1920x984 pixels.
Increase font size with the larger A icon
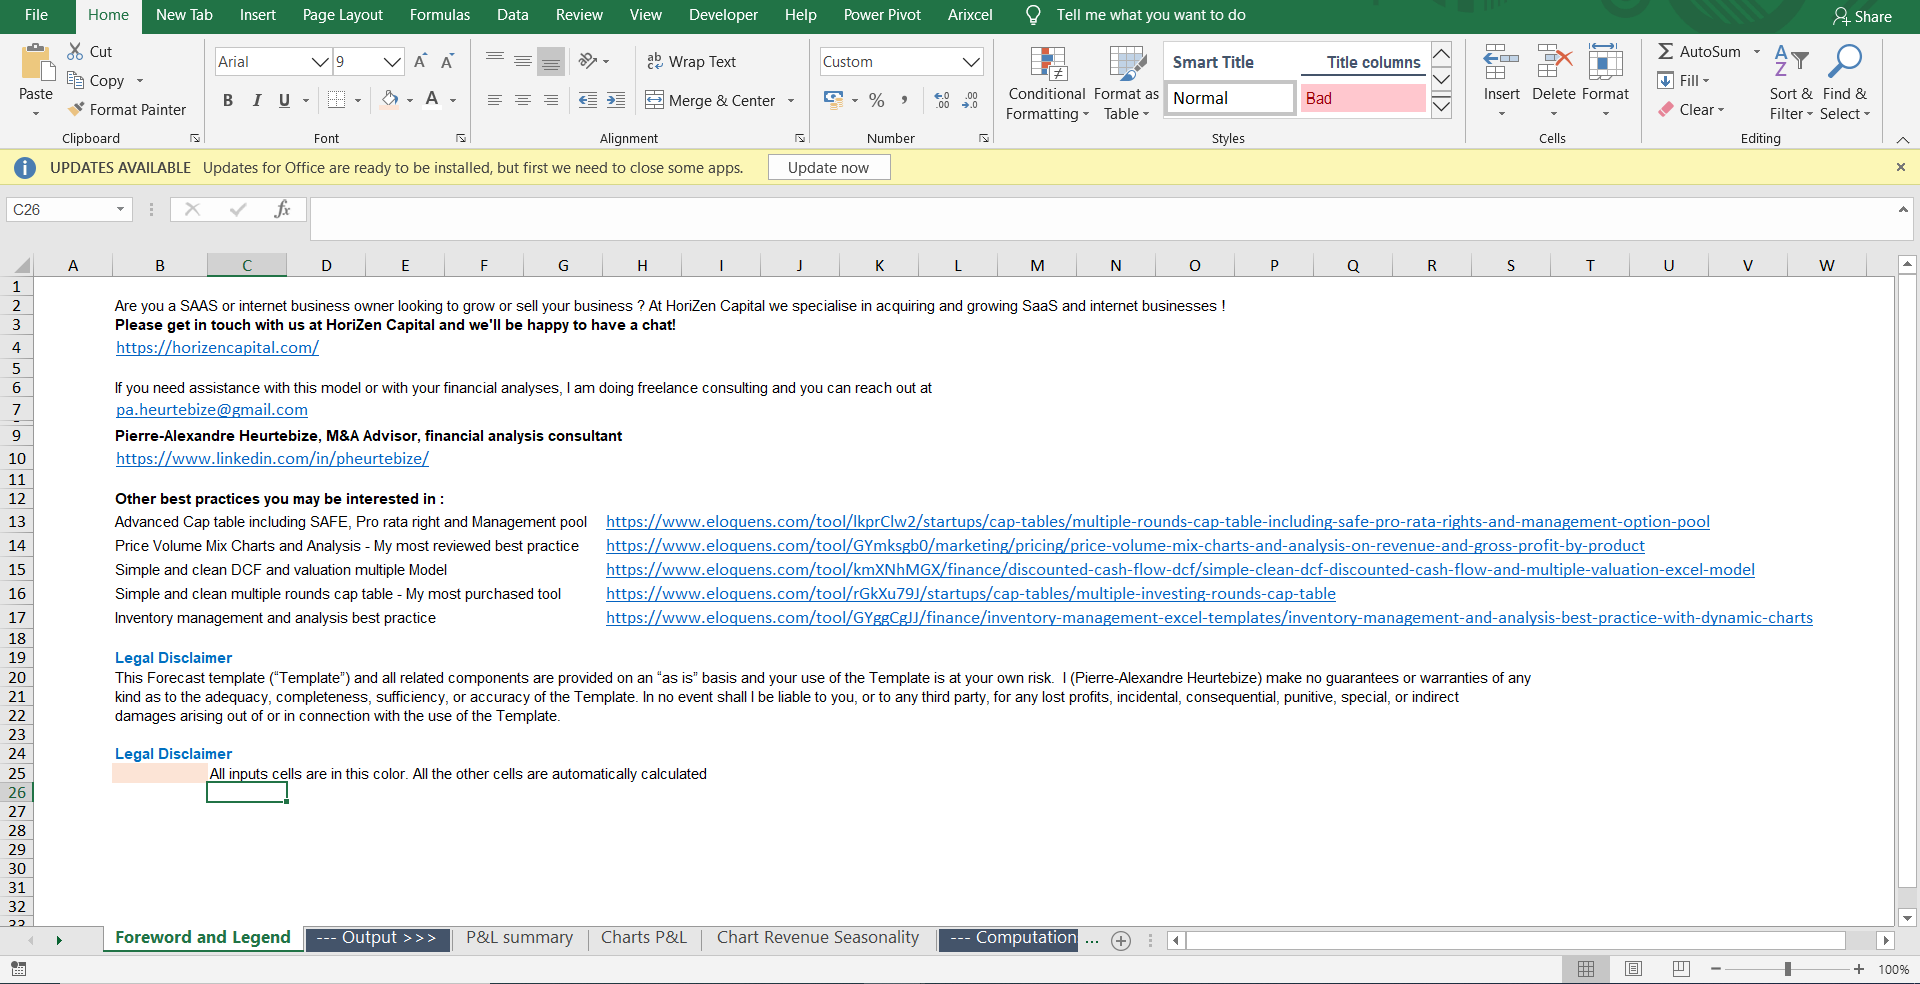point(420,61)
